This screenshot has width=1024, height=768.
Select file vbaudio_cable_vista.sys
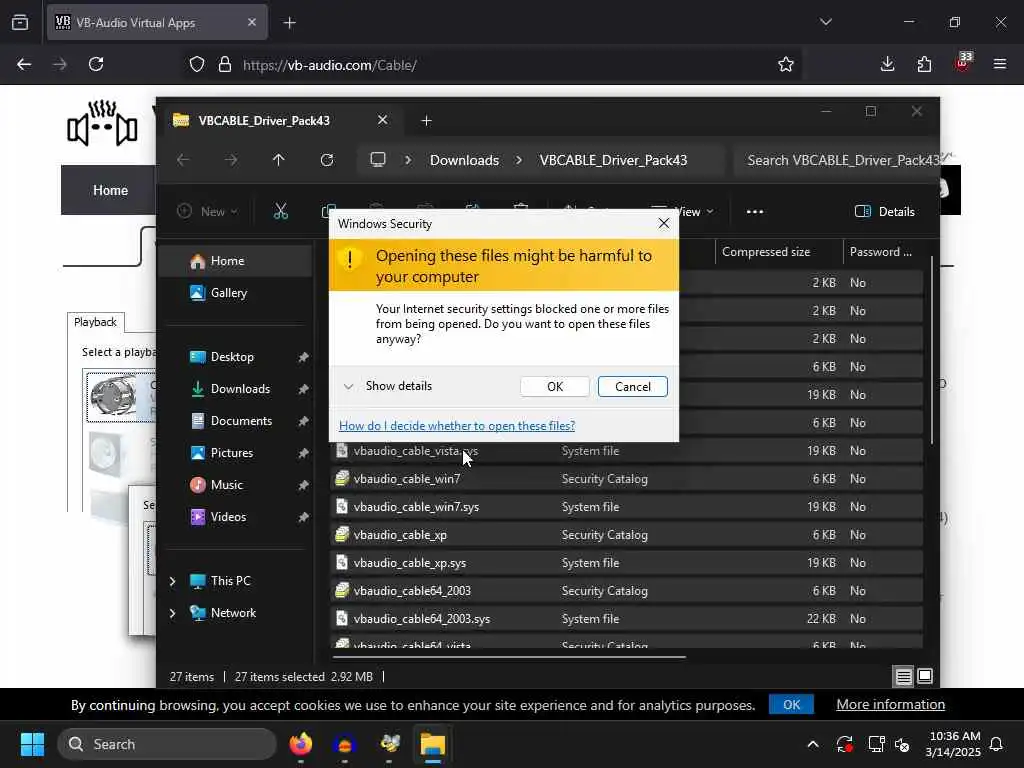pyautogui.click(x=626, y=451)
